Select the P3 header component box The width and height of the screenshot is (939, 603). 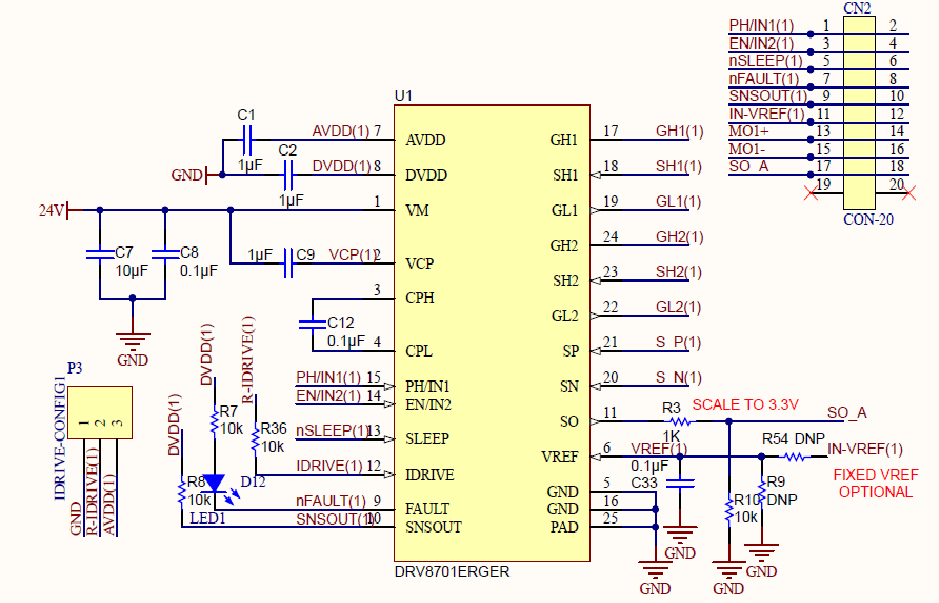click(100, 413)
